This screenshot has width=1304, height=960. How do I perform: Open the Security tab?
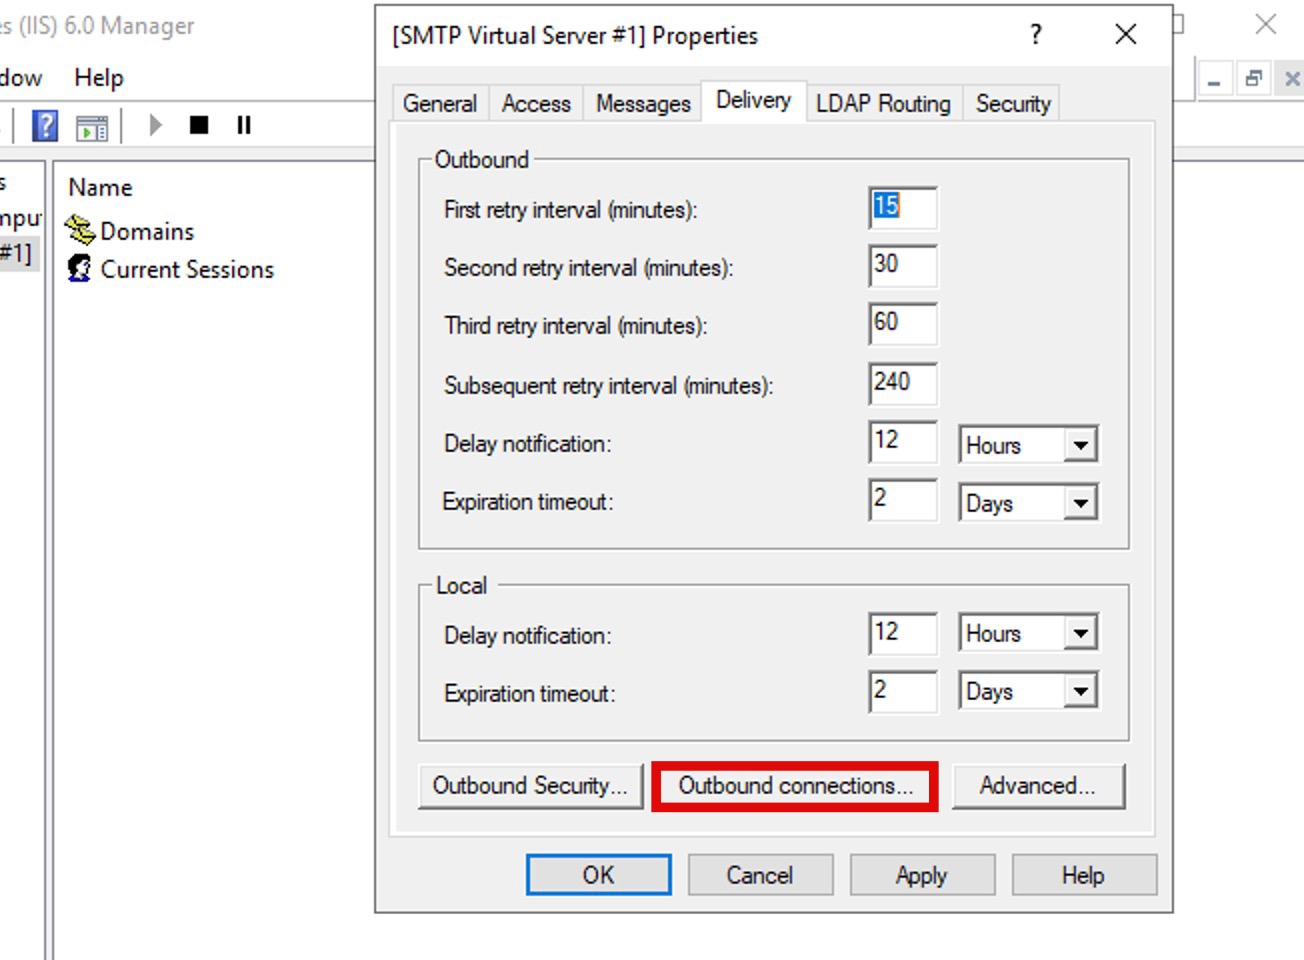[x=1013, y=104]
